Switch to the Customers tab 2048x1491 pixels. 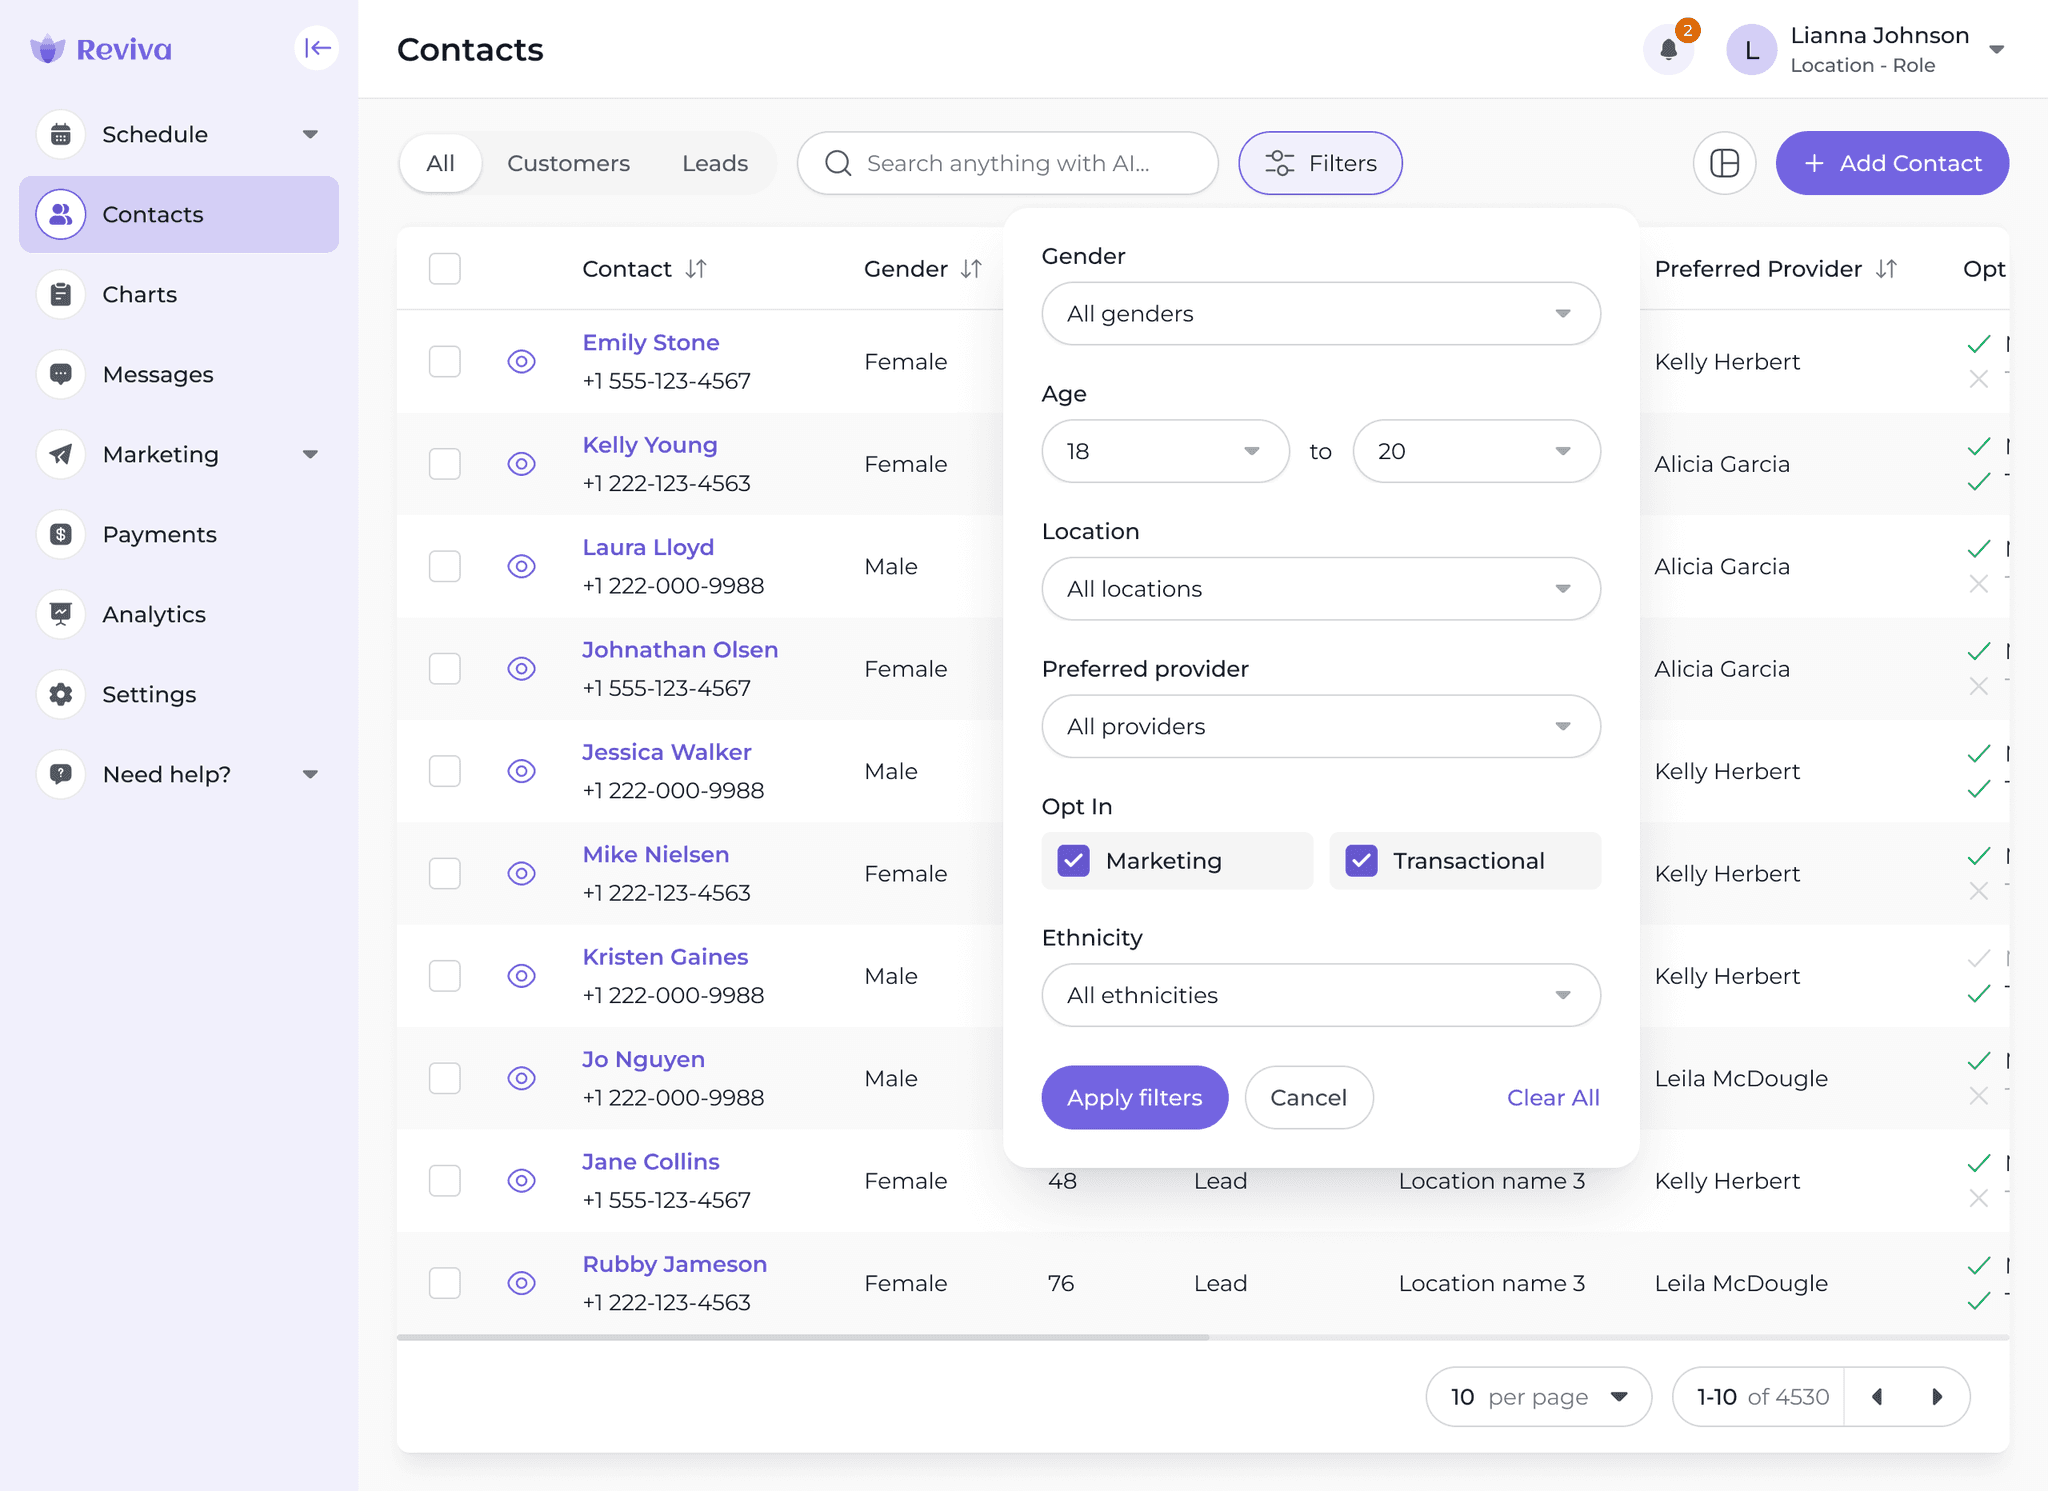tap(568, 163)
